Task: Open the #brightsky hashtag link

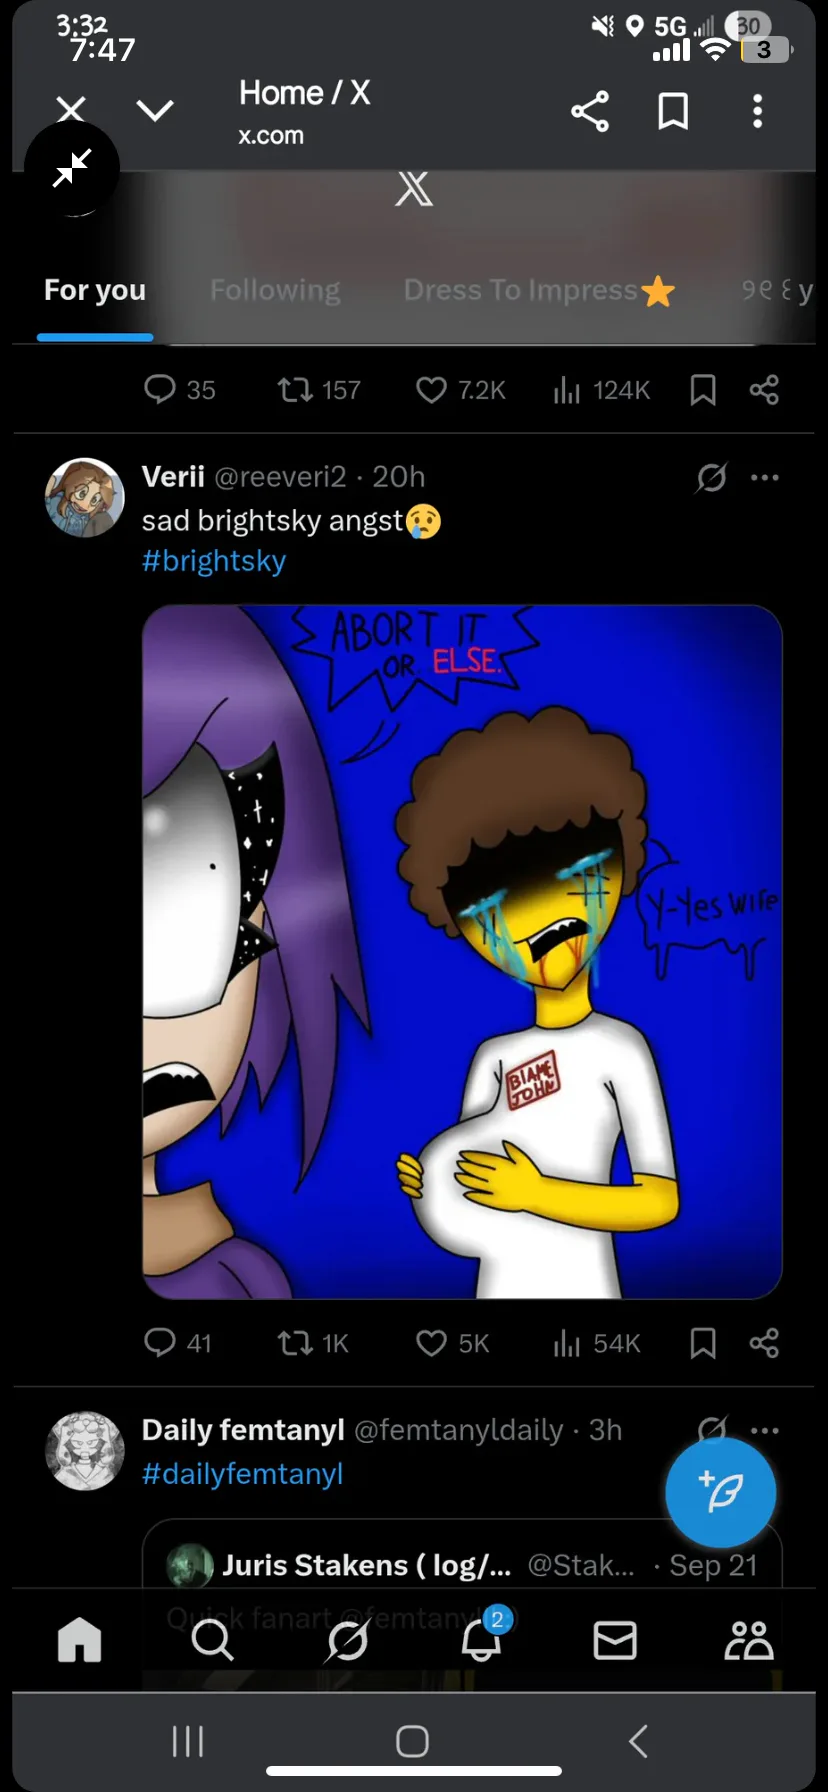Action: pyautogui.click(x=214, y=561)
